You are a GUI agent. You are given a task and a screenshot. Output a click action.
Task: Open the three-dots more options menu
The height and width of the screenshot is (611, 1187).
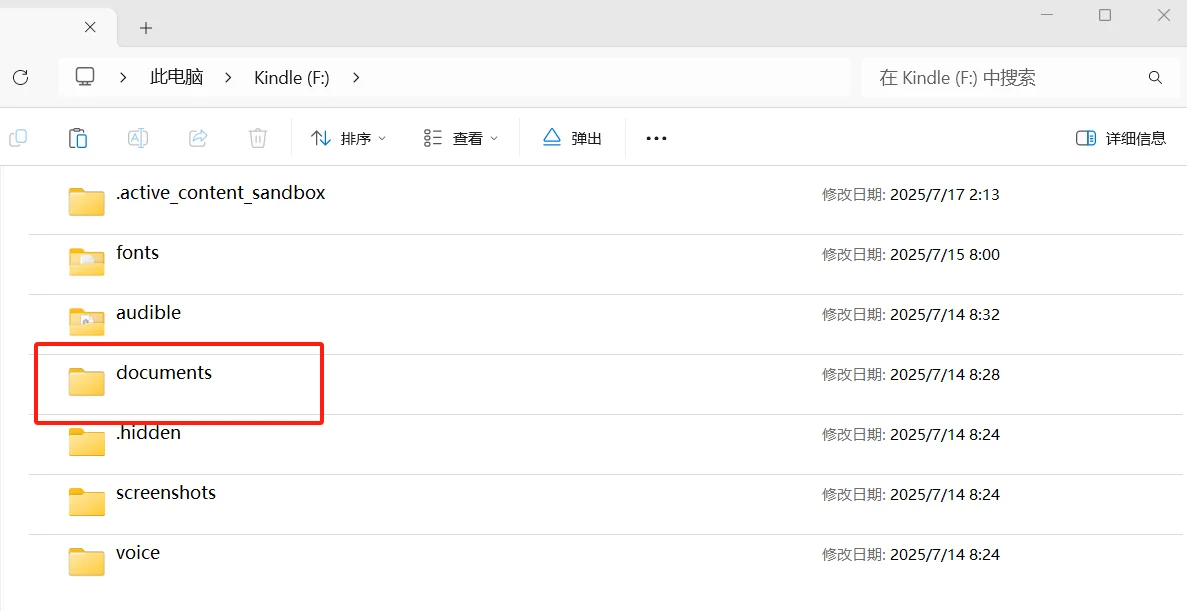656,139
